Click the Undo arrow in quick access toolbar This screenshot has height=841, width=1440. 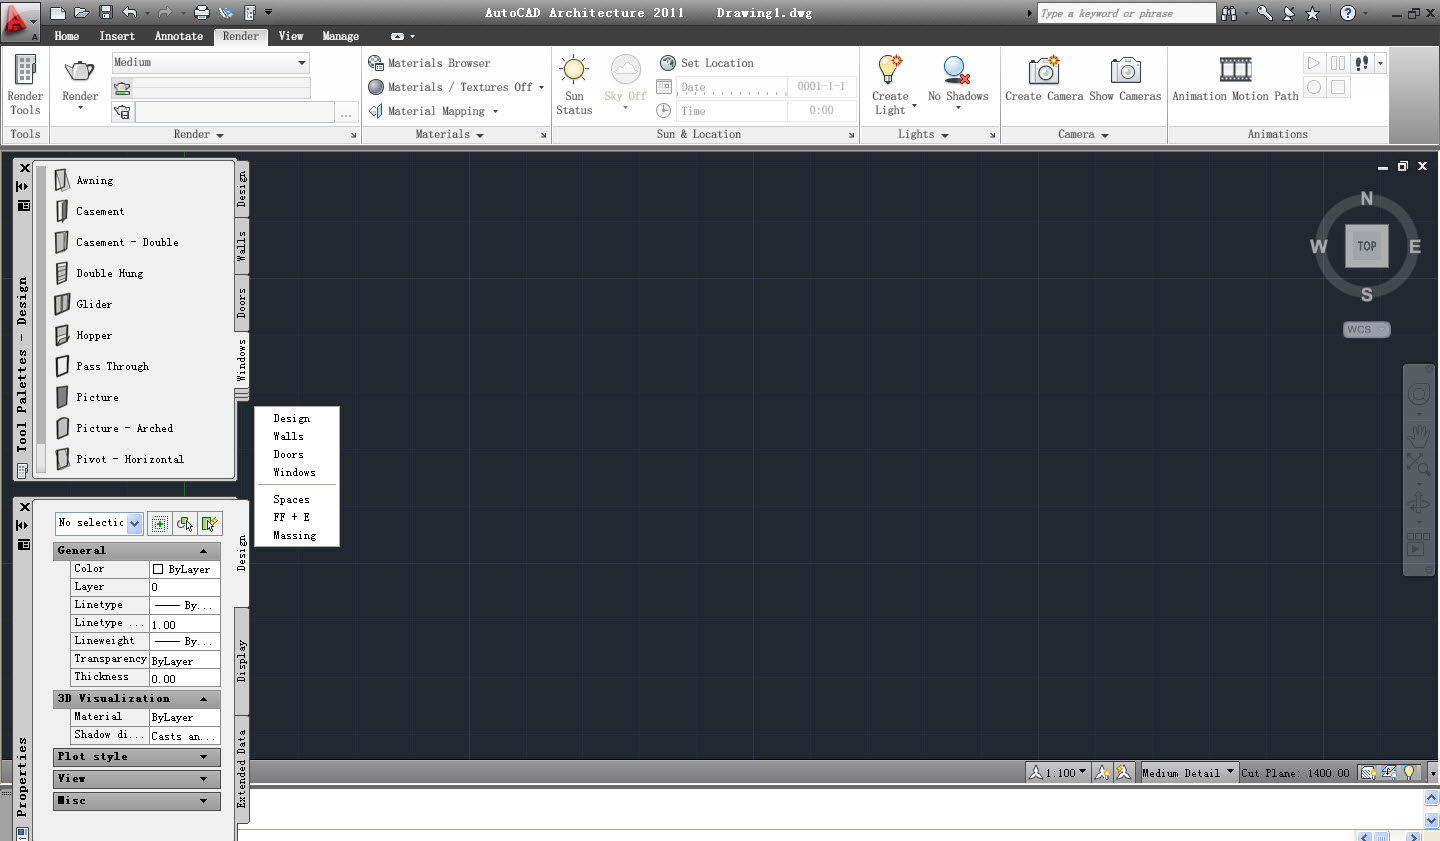coord(130,13)
